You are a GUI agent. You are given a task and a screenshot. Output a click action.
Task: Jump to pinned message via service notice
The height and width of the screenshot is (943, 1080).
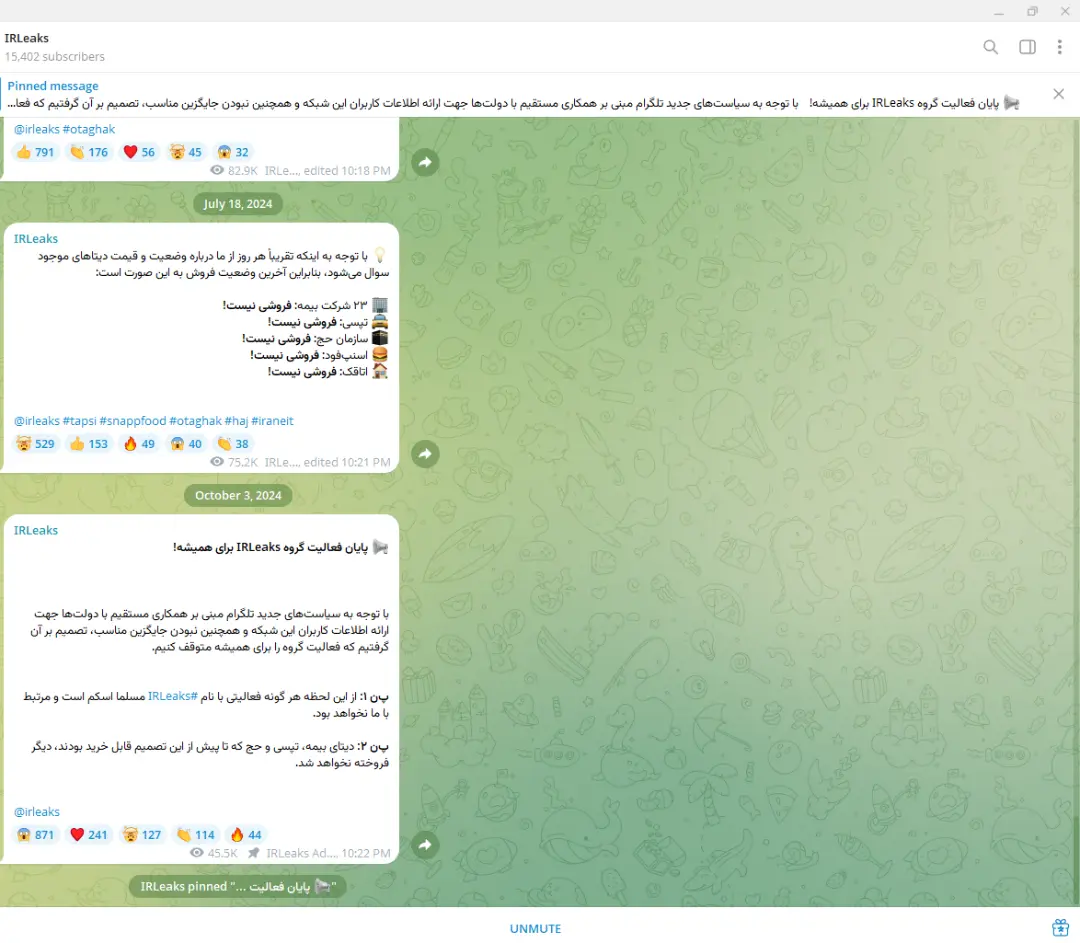pyautogui.click(x=238, y=887)
